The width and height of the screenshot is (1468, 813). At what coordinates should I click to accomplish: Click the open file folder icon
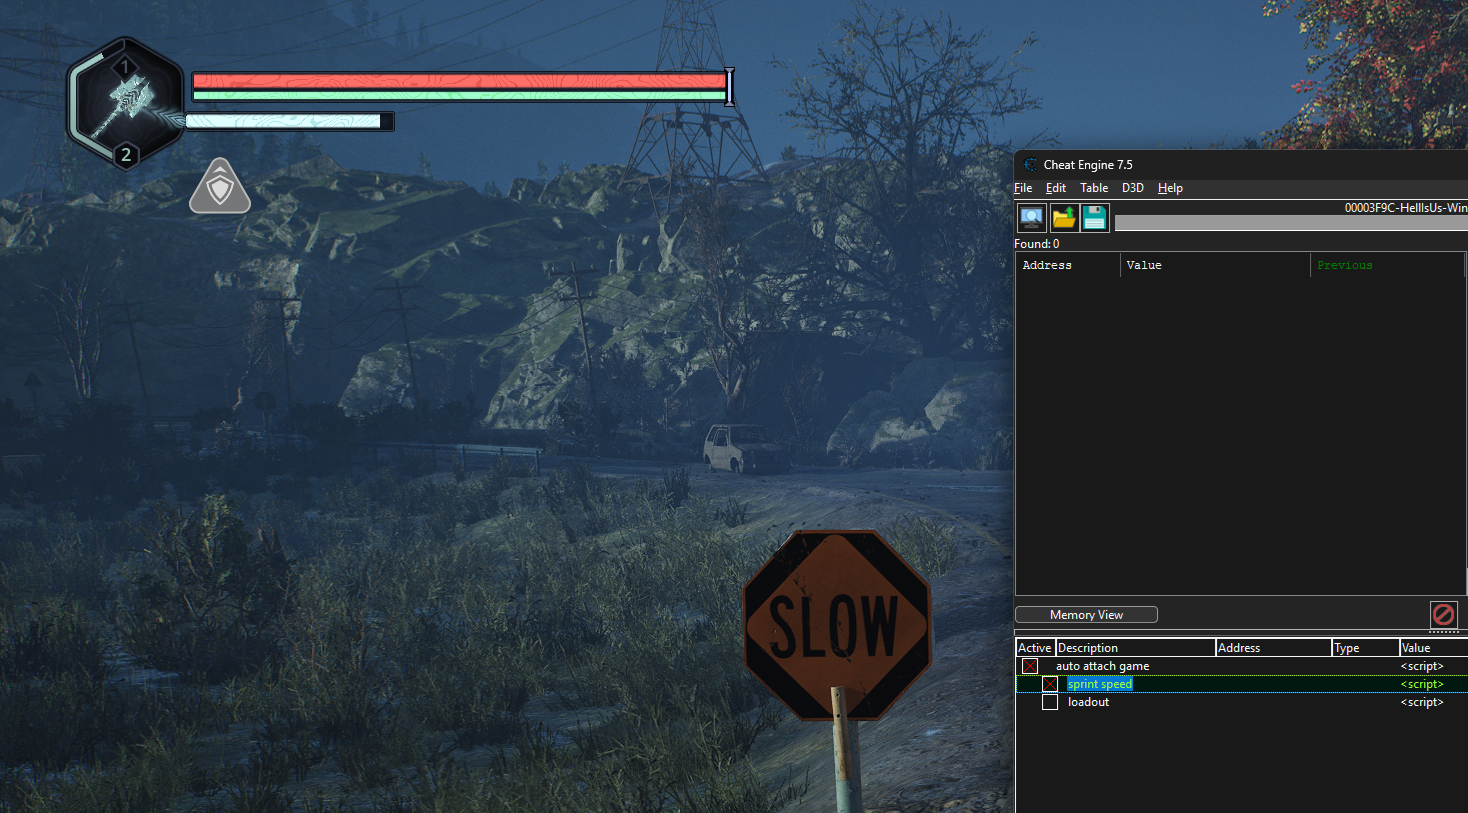(1063, 217)
